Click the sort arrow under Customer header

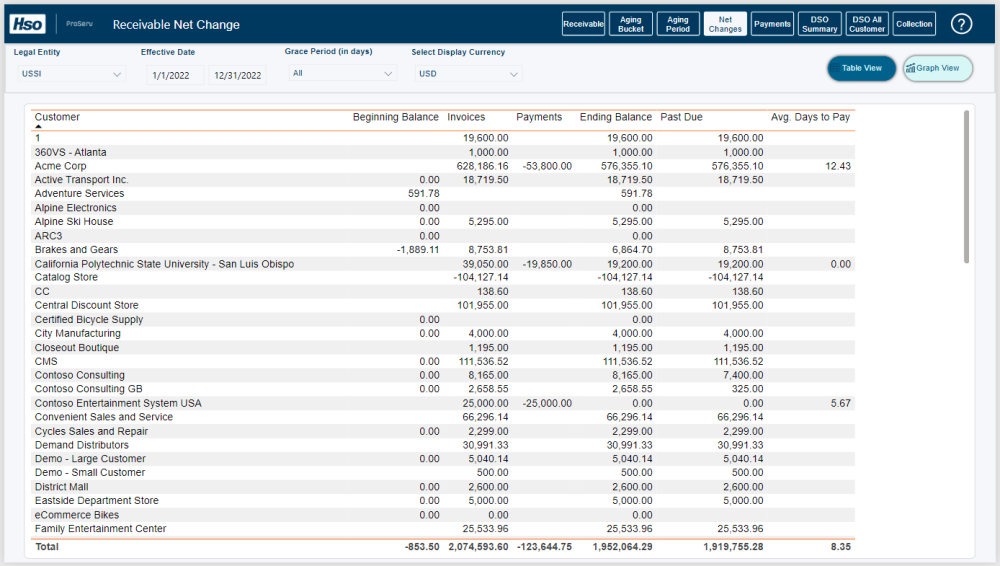coord(38,127)
